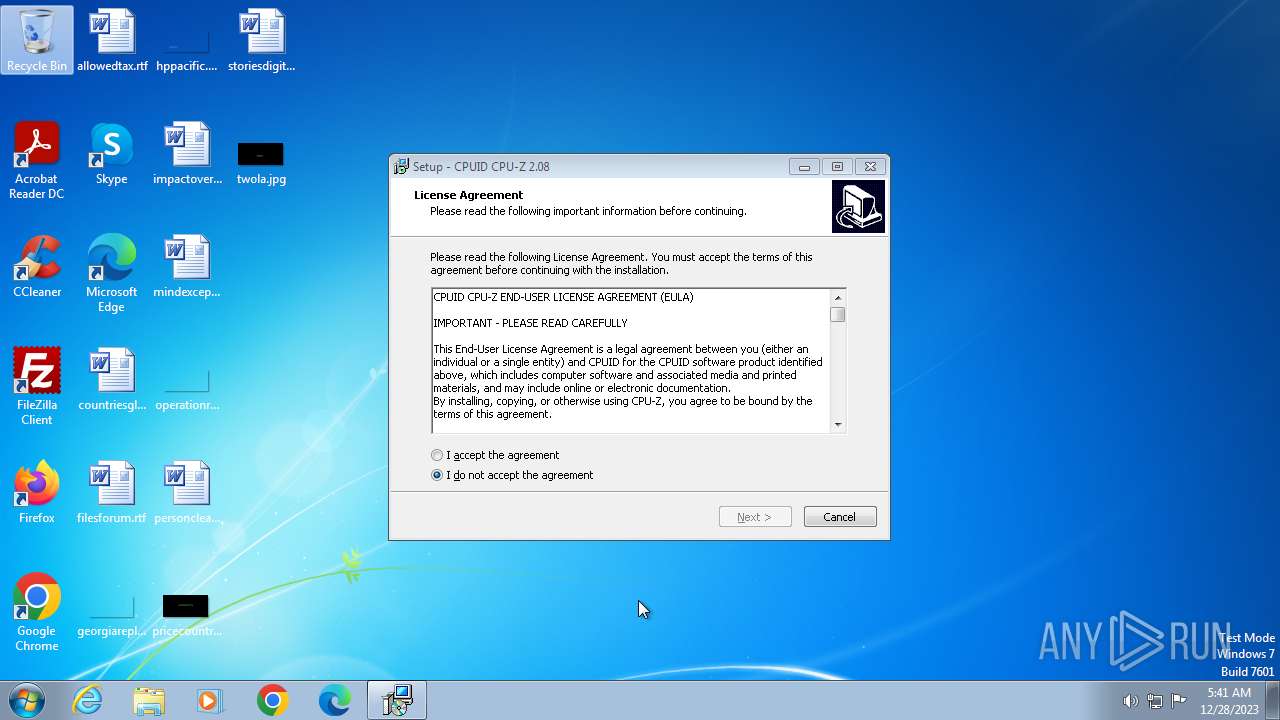Select allowedtax.rtf desktop file
This screenshot has width=1280, height=720.
(112, 41)
